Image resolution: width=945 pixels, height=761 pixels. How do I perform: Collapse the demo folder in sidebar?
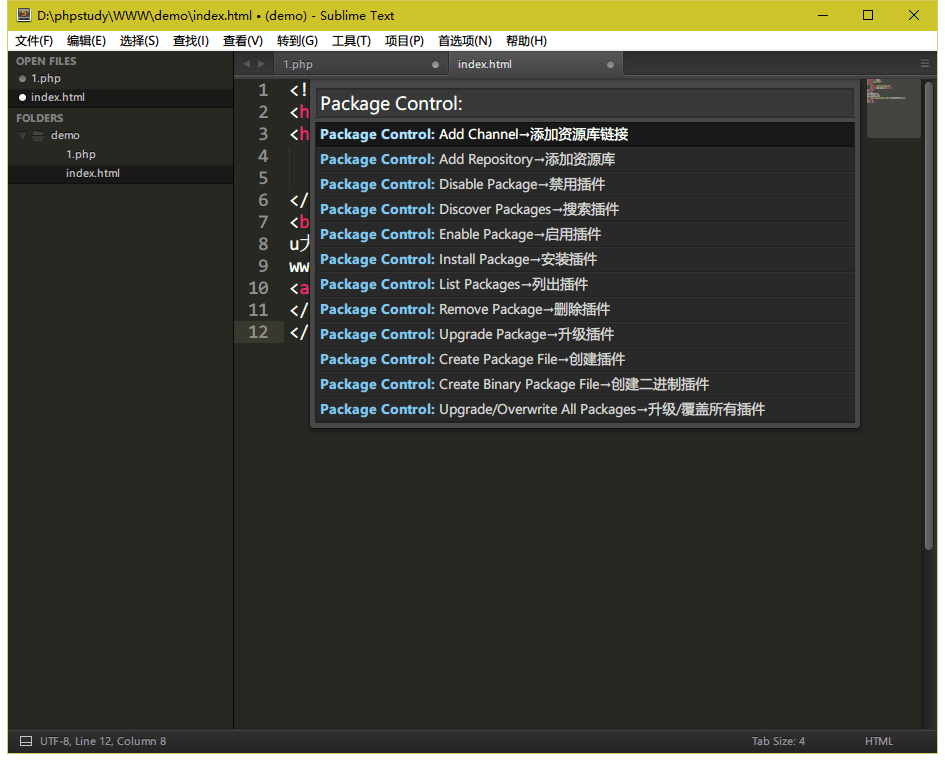point(22,135)
